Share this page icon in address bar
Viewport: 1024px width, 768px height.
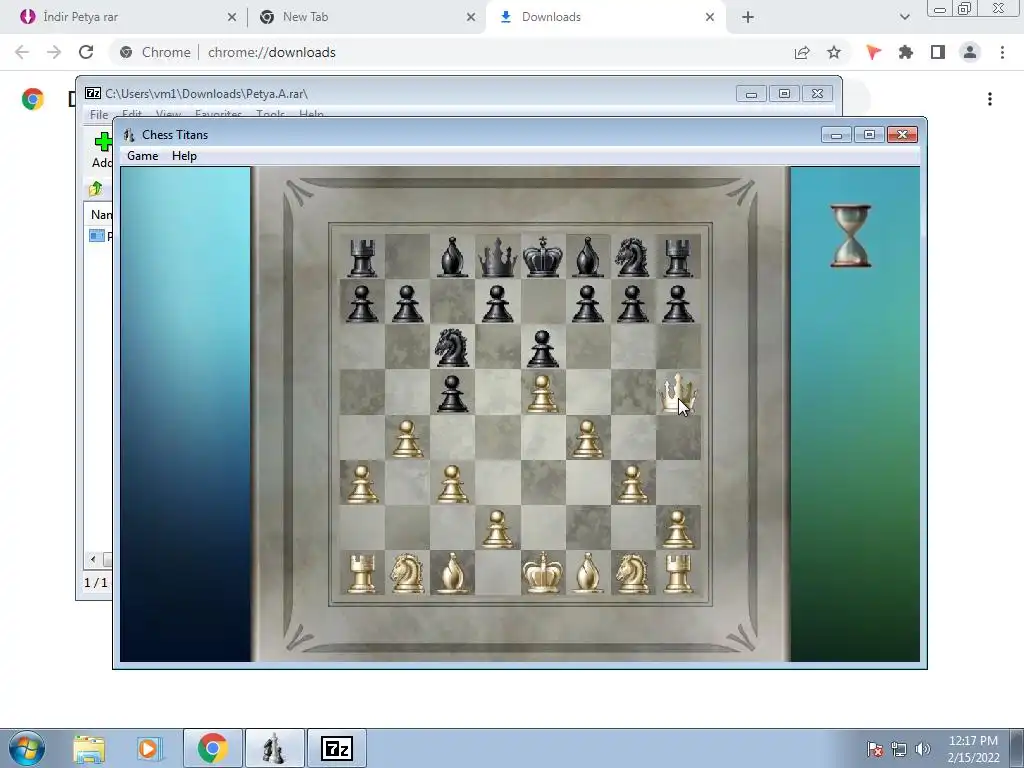pos(802,52)
